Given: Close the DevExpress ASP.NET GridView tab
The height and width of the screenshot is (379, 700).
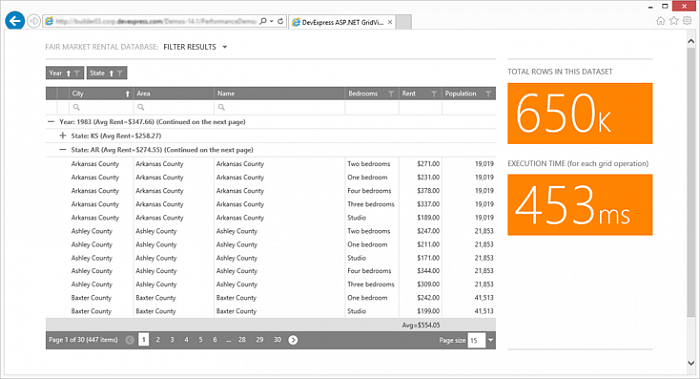Looking at the screenshot, I should pyautogui.click(x=390, y=22).
